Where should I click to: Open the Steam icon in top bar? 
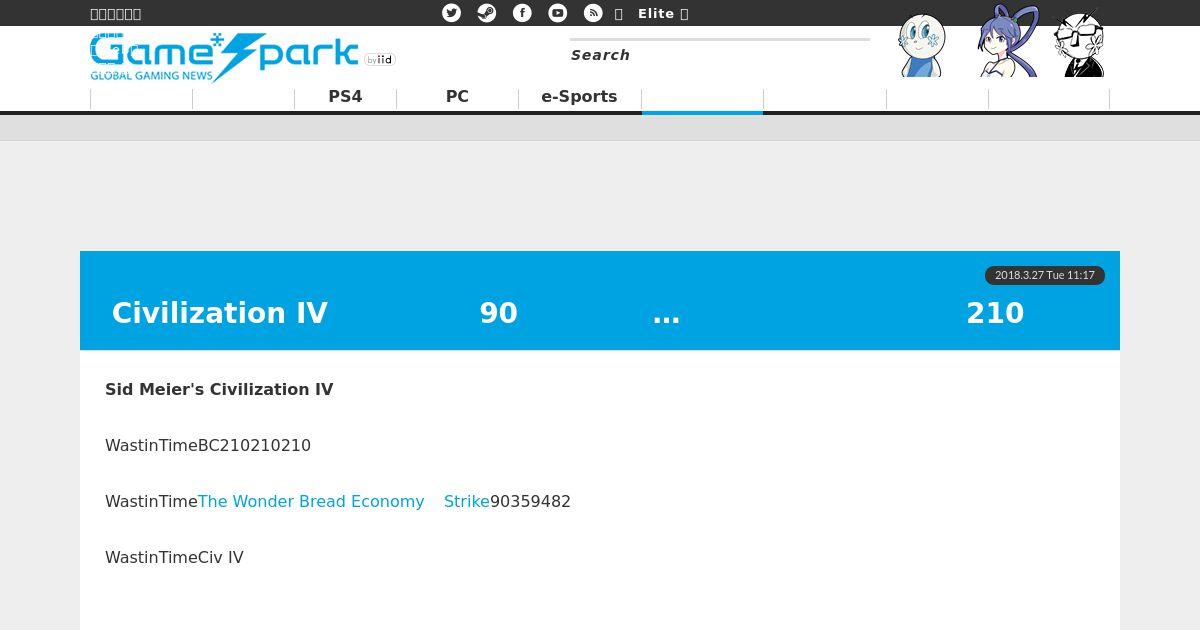tap(487, 13)
